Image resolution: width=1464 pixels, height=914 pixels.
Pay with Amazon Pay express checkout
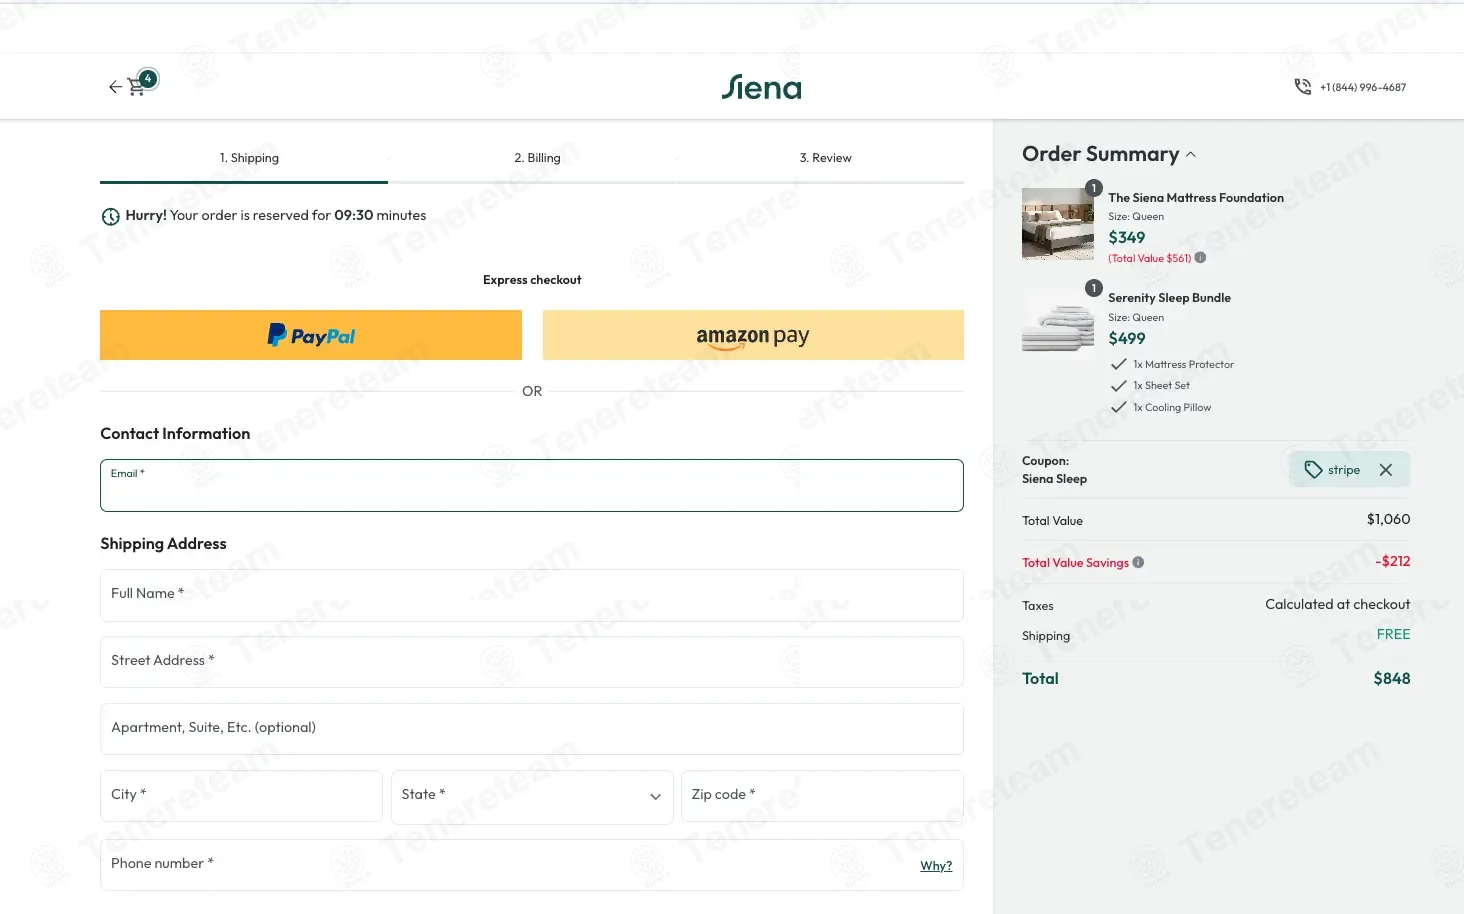pos(753,335)
